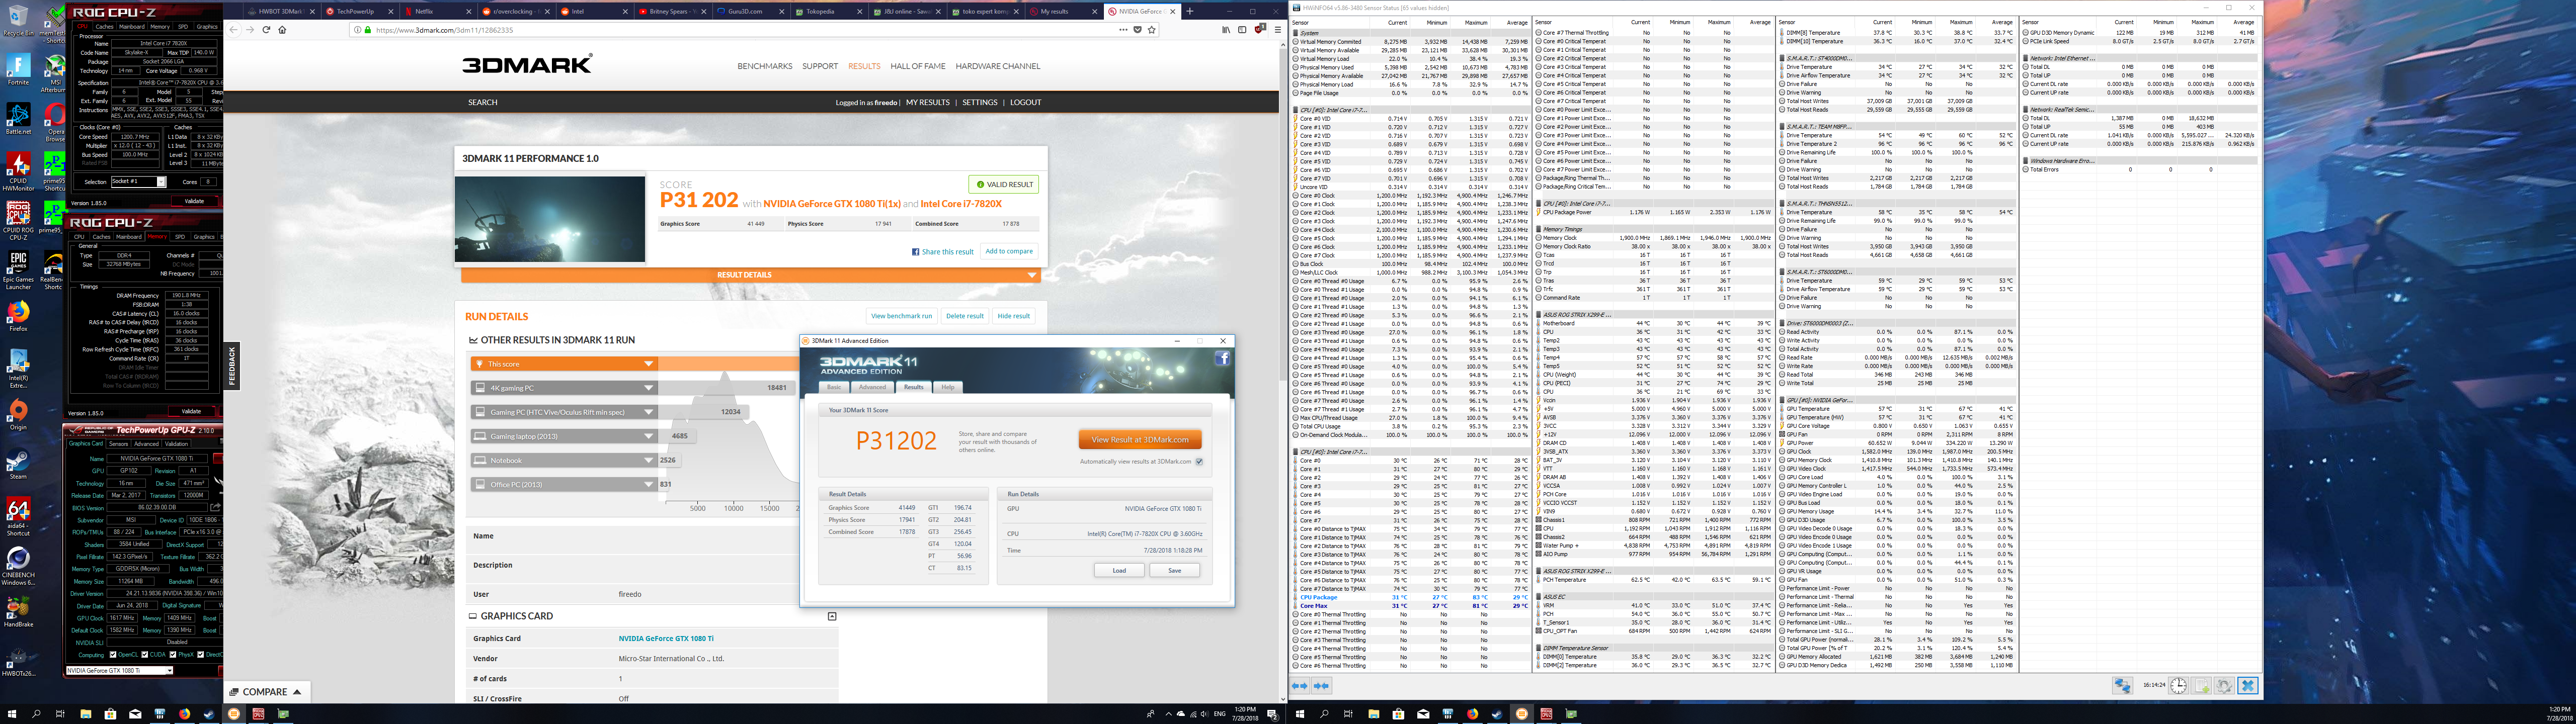Expand the Gaming laptop (2013) dropdown
The height and width of the screenshot is (724, 2576).
(x=565, y=436)
